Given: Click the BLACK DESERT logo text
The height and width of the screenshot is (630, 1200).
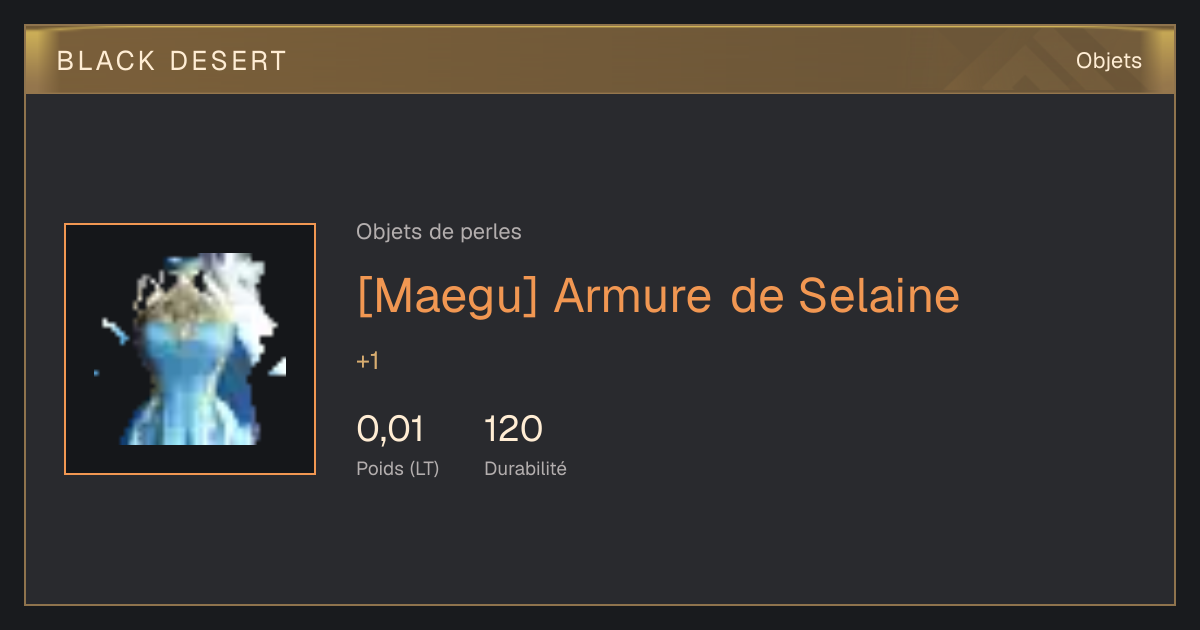Looking at the screenshot, I should tap(172, 61).
